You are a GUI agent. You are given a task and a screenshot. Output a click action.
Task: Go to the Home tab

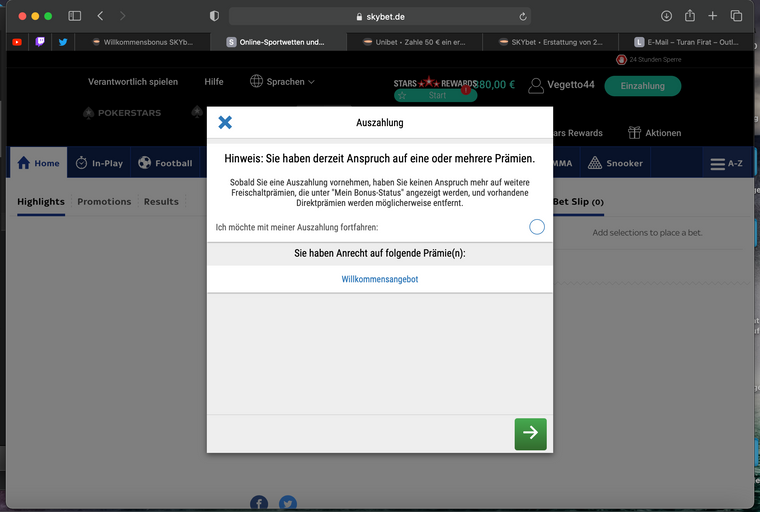[39, 163]
